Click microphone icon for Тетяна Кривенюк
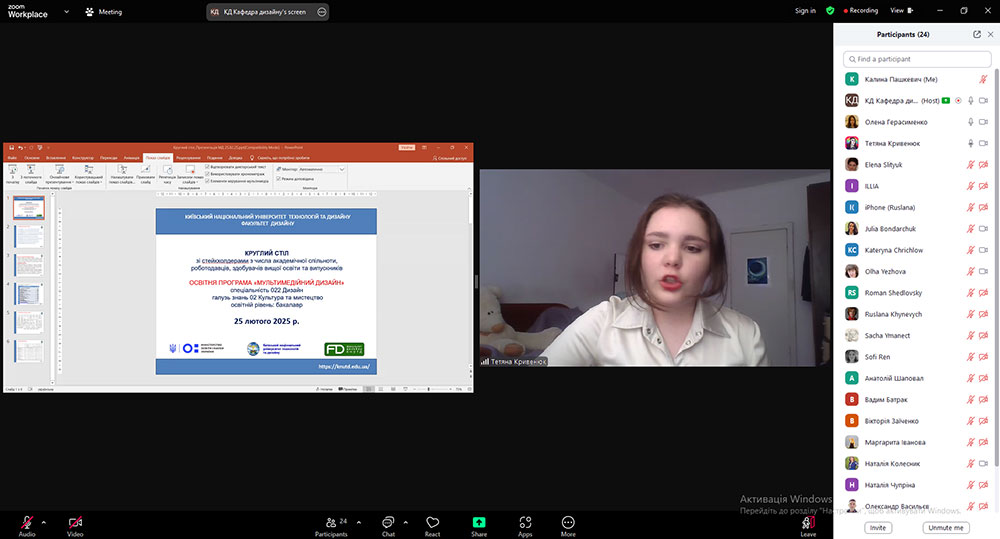This screenshot has width=1000, height=539. (971, 144)
